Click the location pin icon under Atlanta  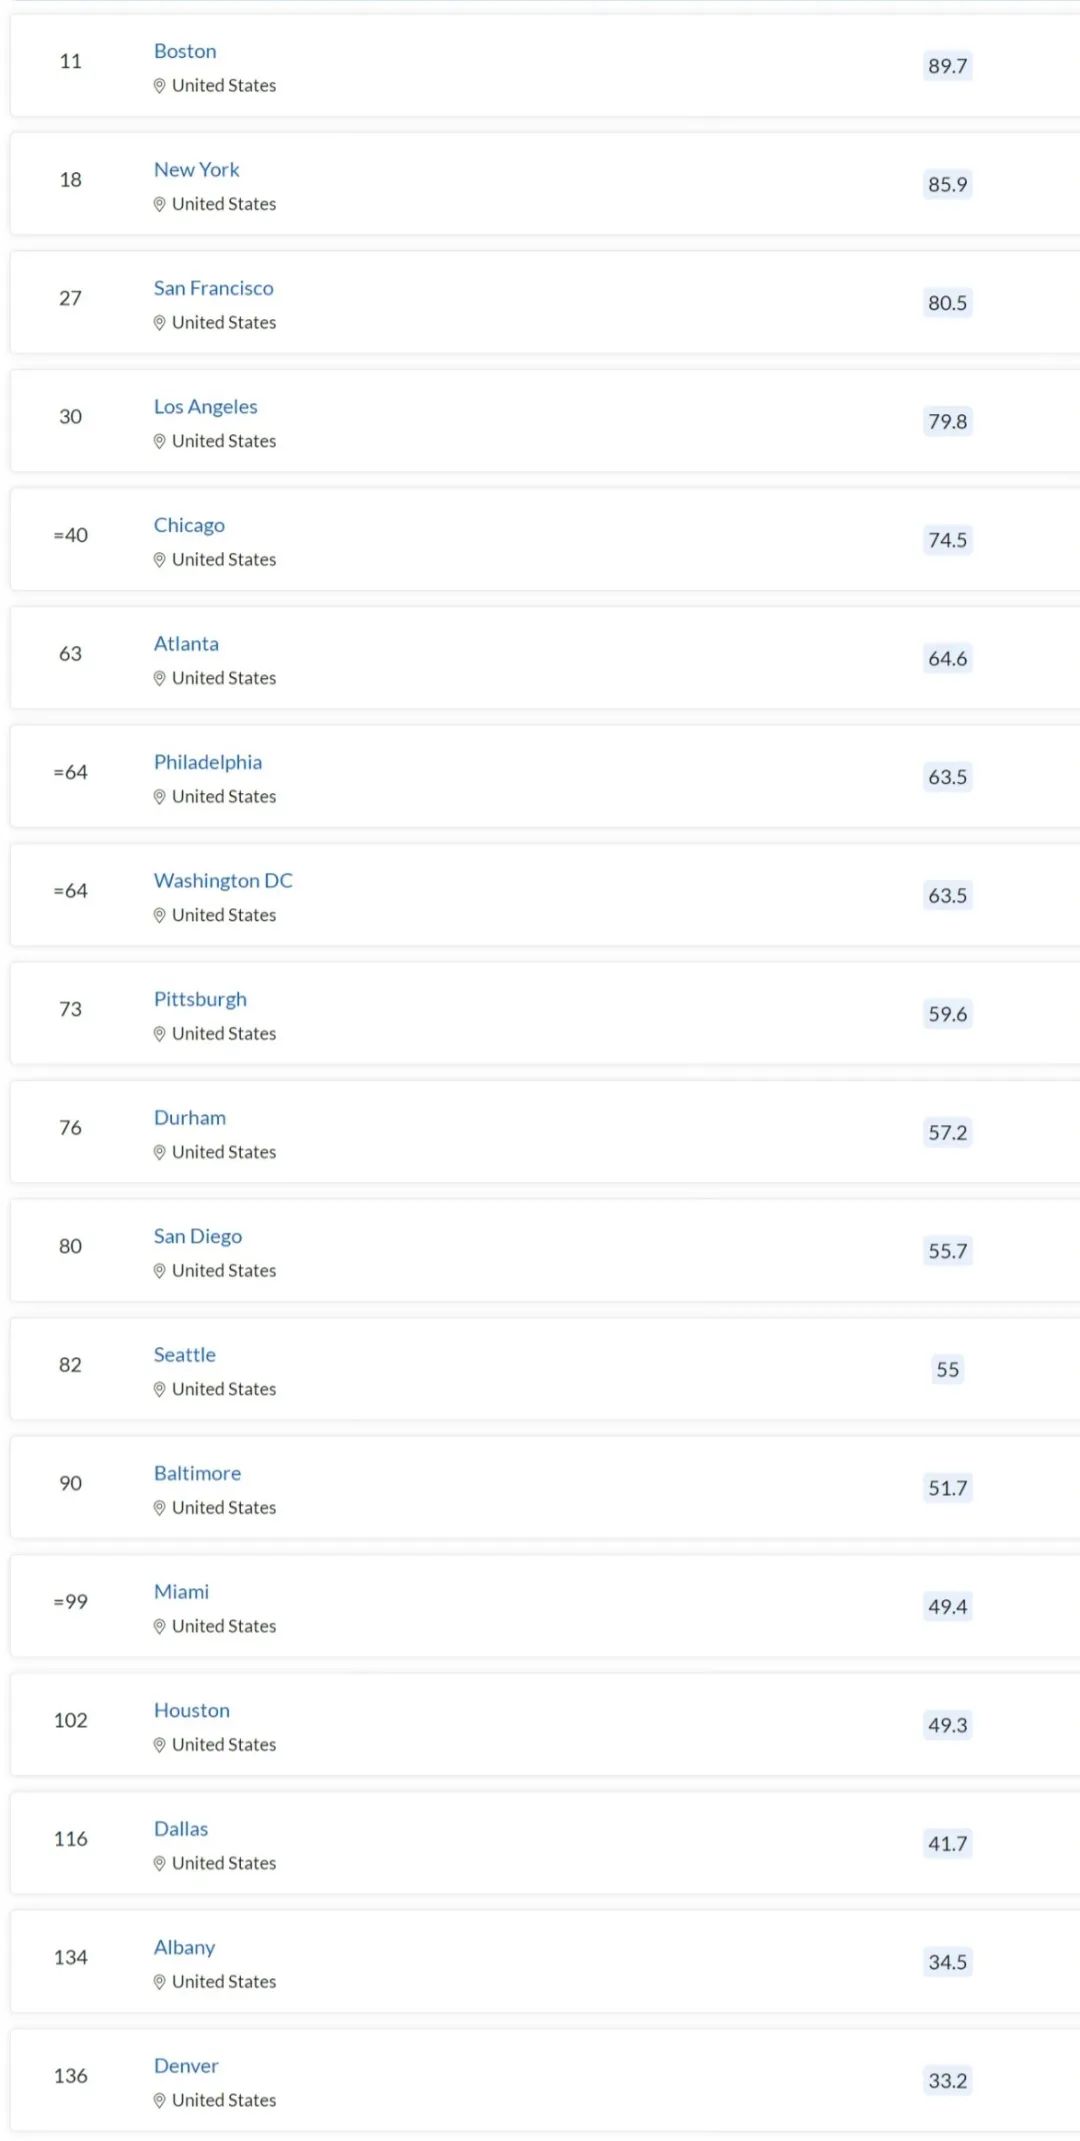pyautogui.click(x=159, y=679)
